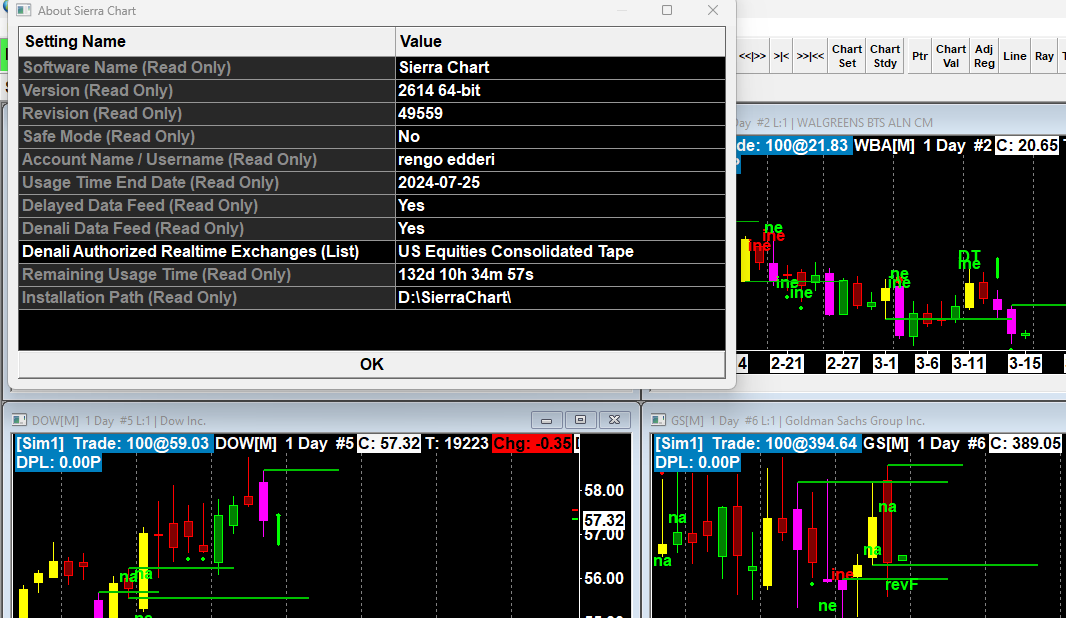
Task: Click the 58.00 price on DOW scale
Action: [x=604, y=490]
